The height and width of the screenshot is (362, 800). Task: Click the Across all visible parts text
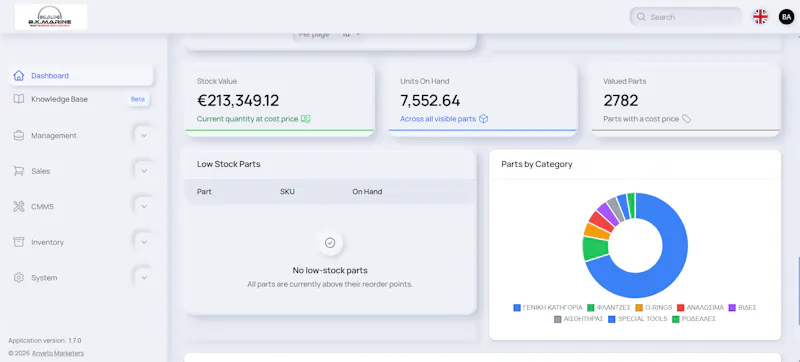pyautogui.click(x=438, y=119)
